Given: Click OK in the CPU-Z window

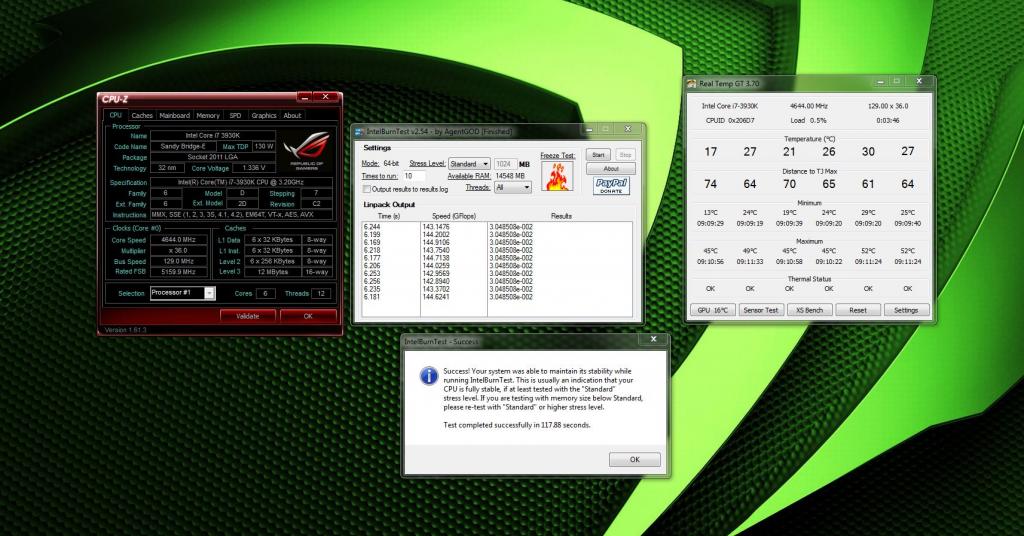Looking at the screenshot, I should coord(308,316).
